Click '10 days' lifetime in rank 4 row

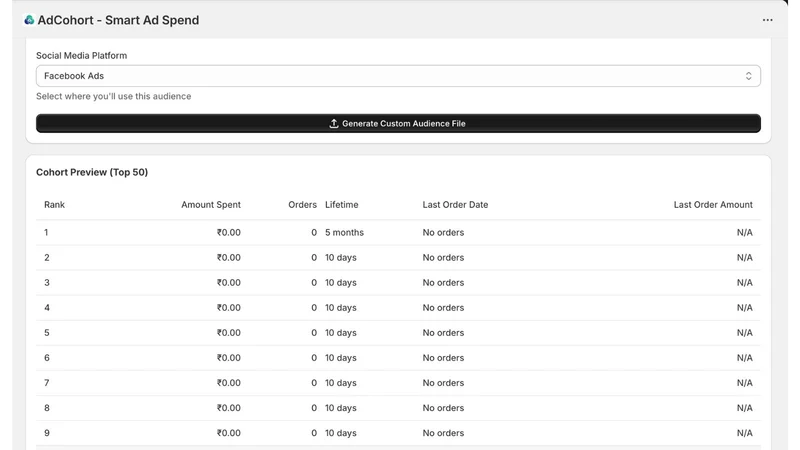(341, 308)
